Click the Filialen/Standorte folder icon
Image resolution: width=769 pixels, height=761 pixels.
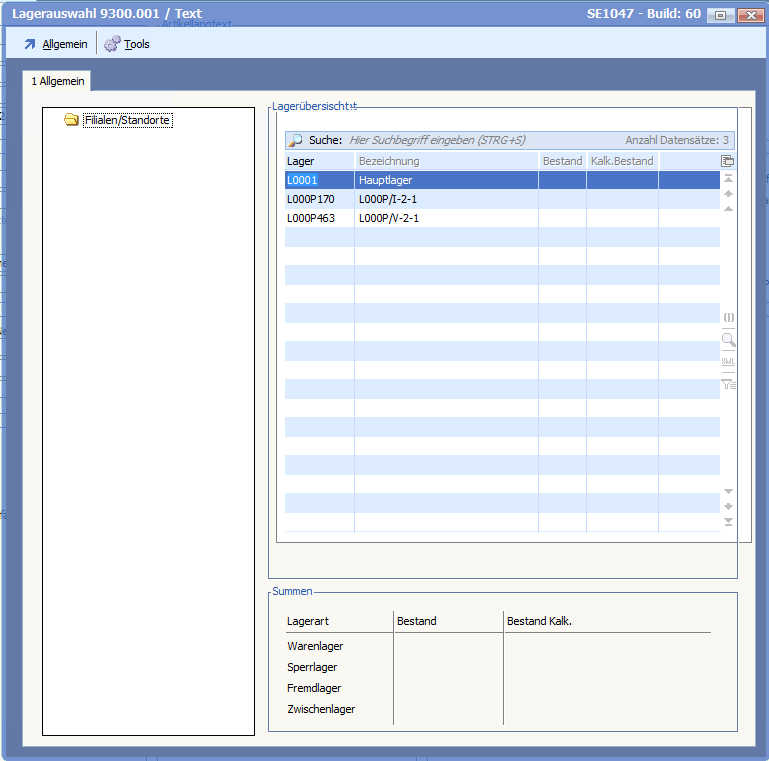click(x=71, y=120)
